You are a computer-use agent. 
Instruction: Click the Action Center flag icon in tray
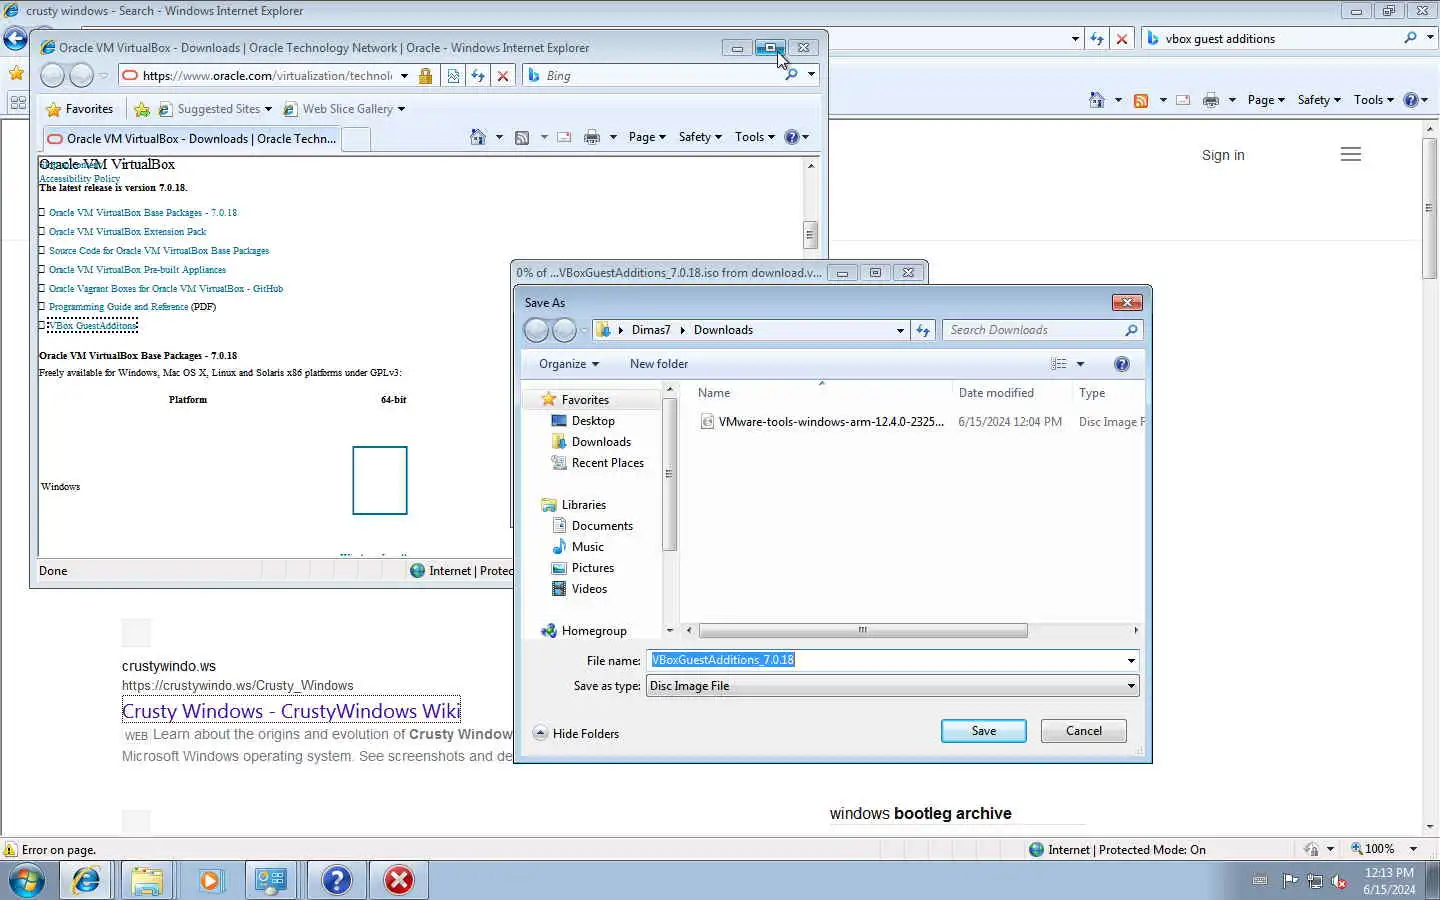coord(1290,881)
